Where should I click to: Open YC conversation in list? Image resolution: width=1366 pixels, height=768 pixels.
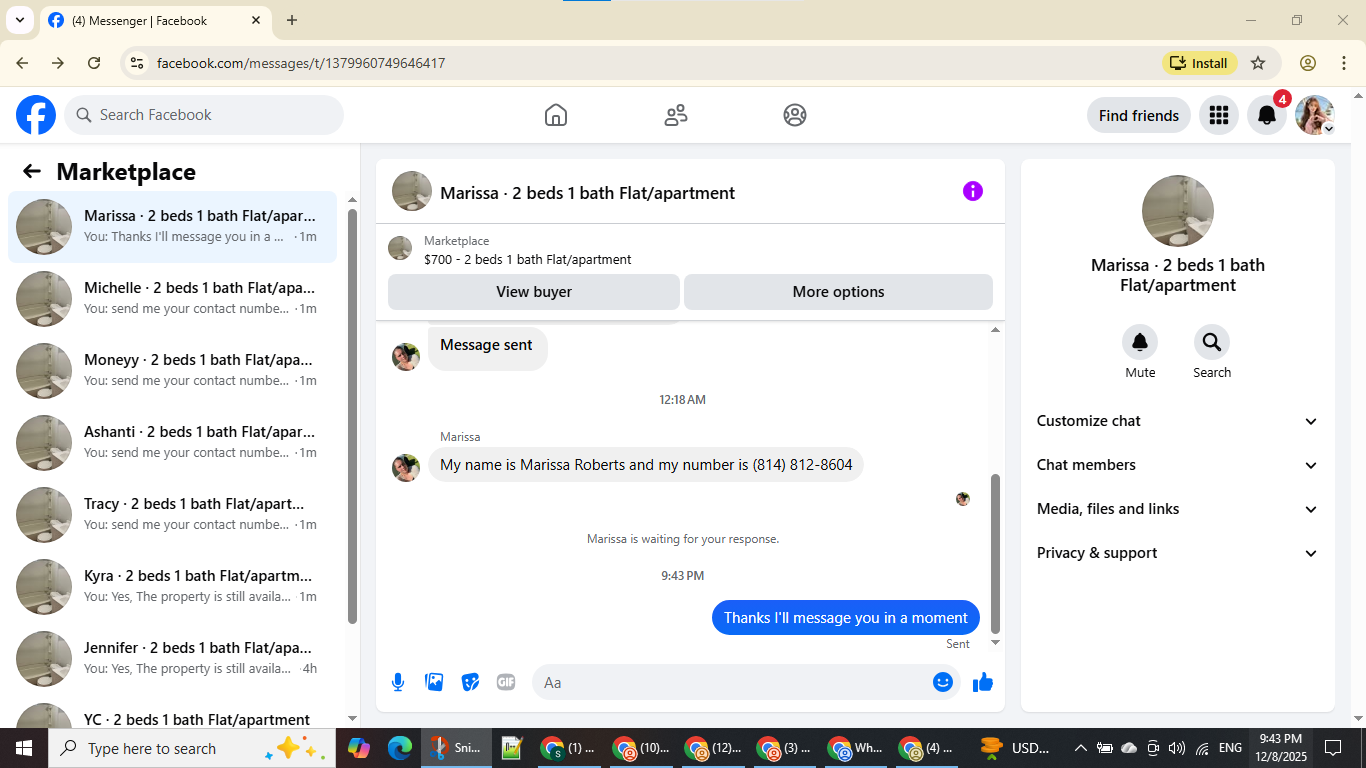pos(172,712)
